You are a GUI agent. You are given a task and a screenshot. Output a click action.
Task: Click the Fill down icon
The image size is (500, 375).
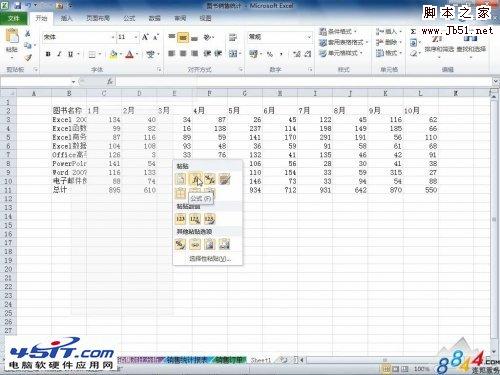[x=413, y=42]
